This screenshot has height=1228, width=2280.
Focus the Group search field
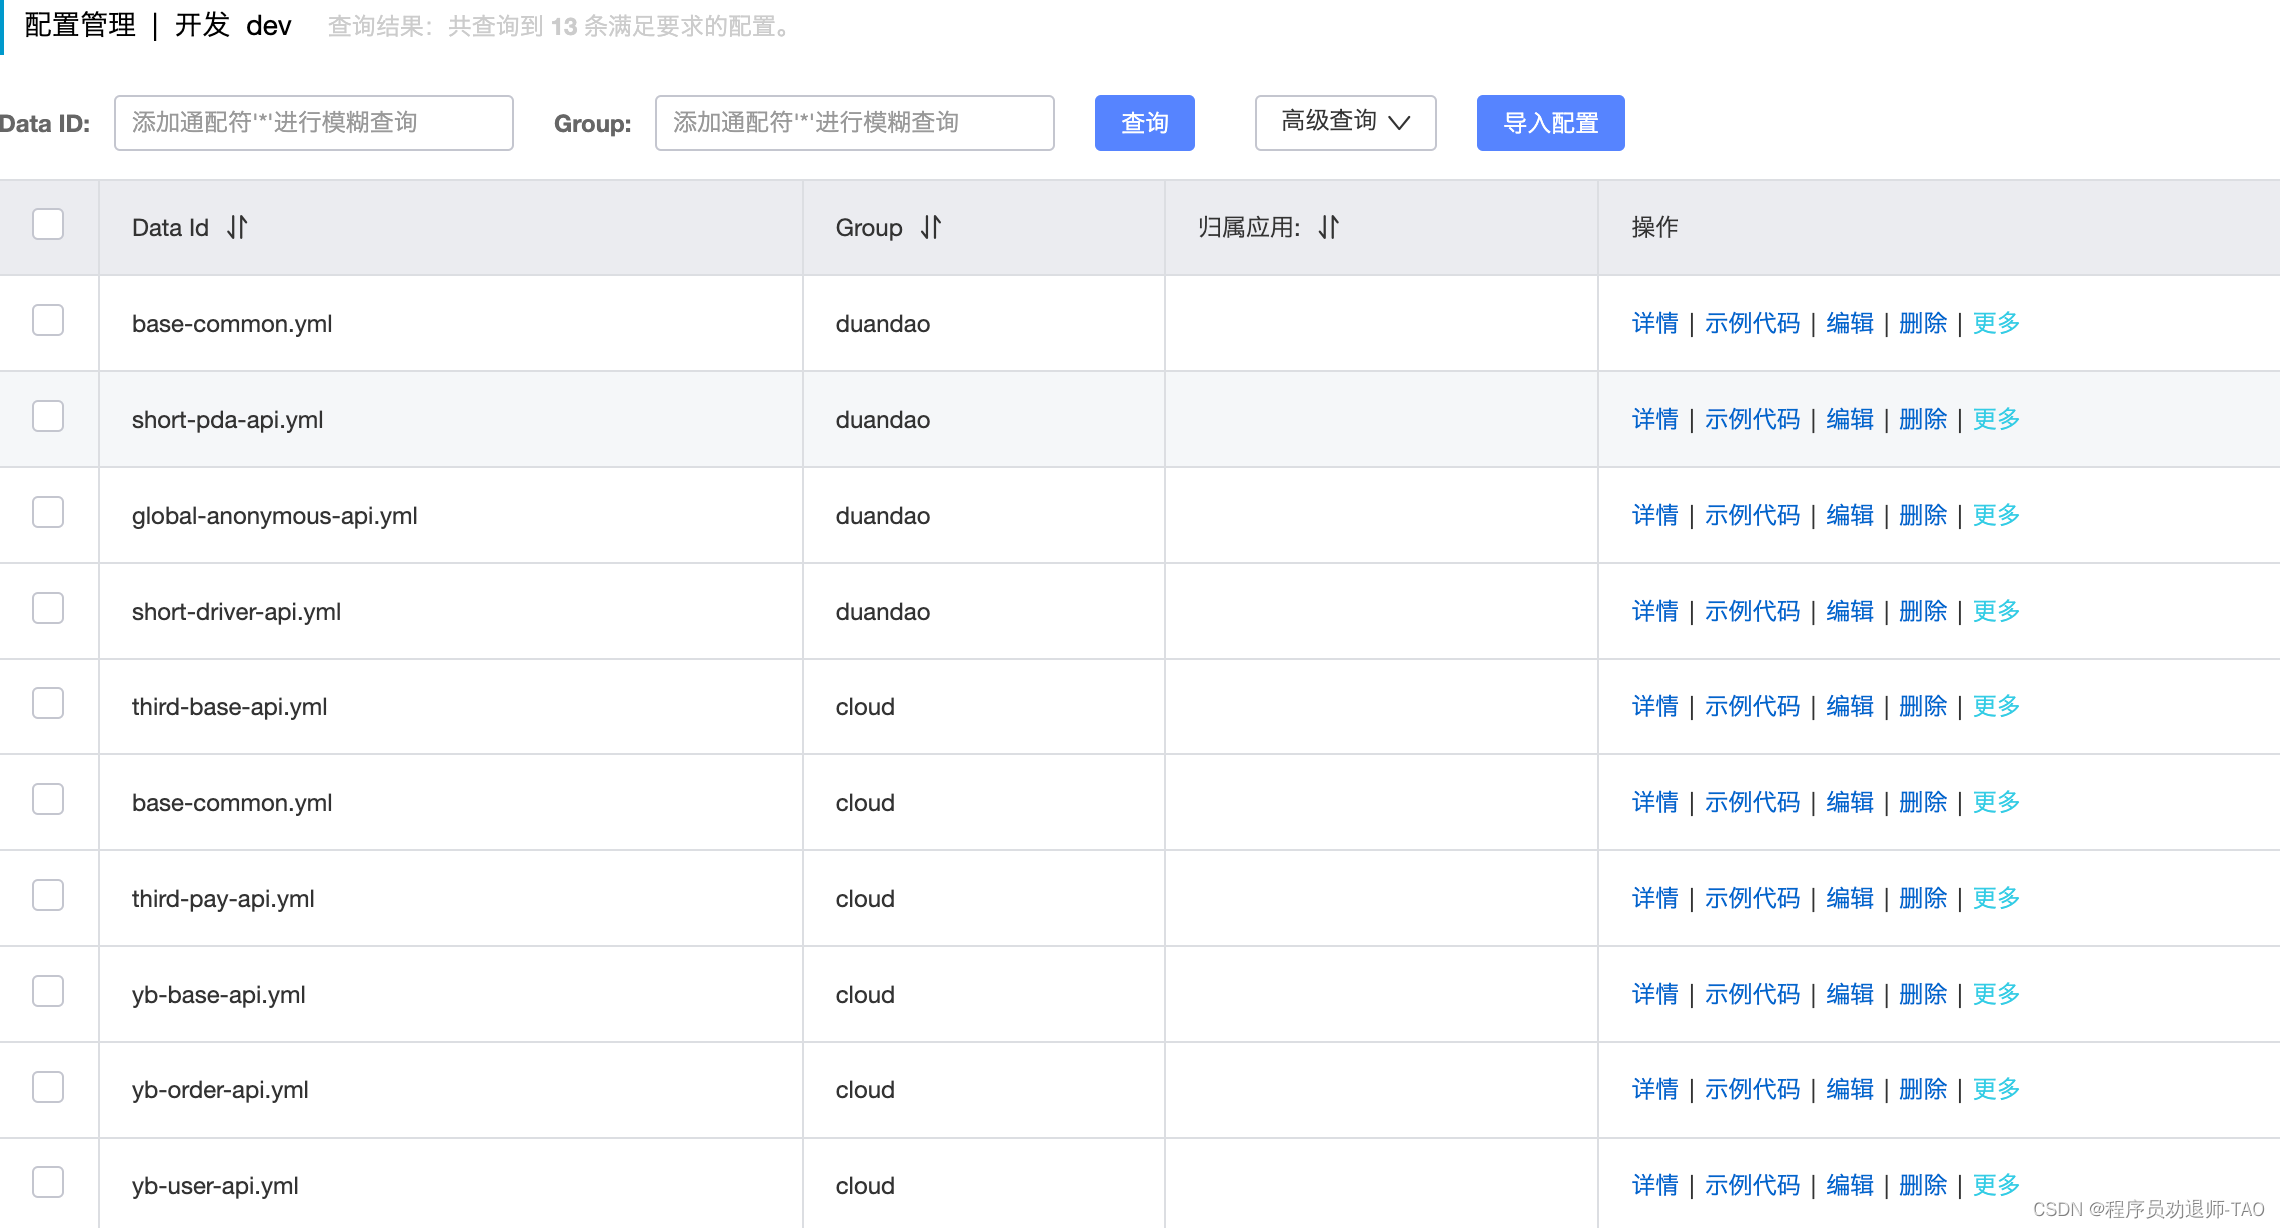coord(855,123)
